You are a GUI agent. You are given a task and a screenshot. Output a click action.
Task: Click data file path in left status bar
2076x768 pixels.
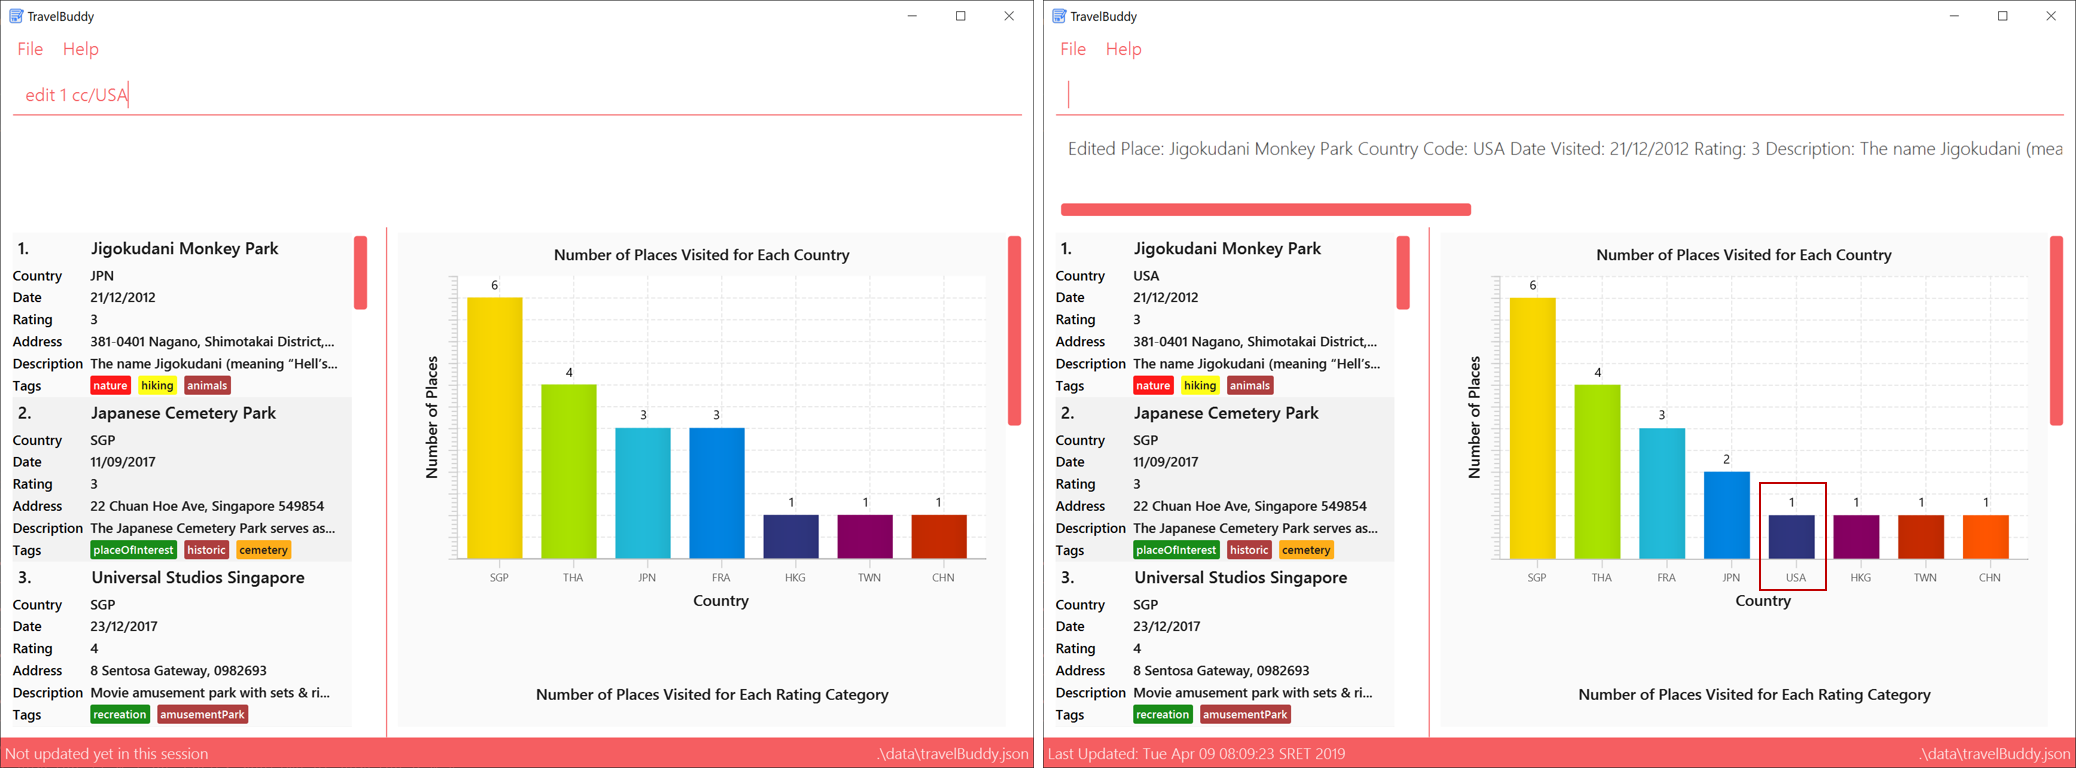953,754
